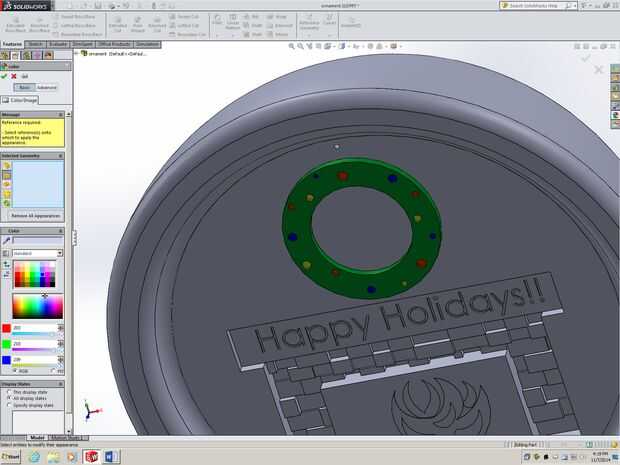
Task: Select the RGB color model radio
Action: (15, 371)
